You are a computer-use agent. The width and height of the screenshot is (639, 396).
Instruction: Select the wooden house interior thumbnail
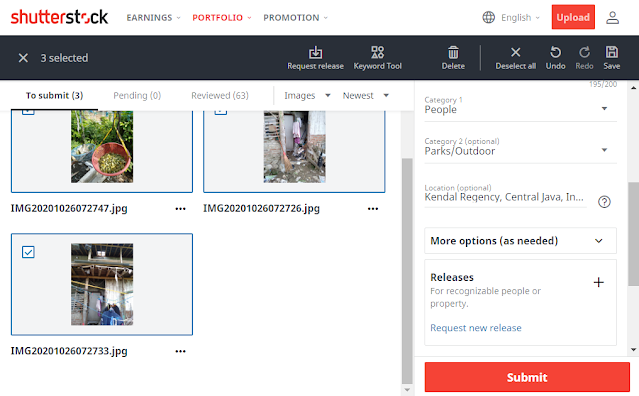(102, 284)
